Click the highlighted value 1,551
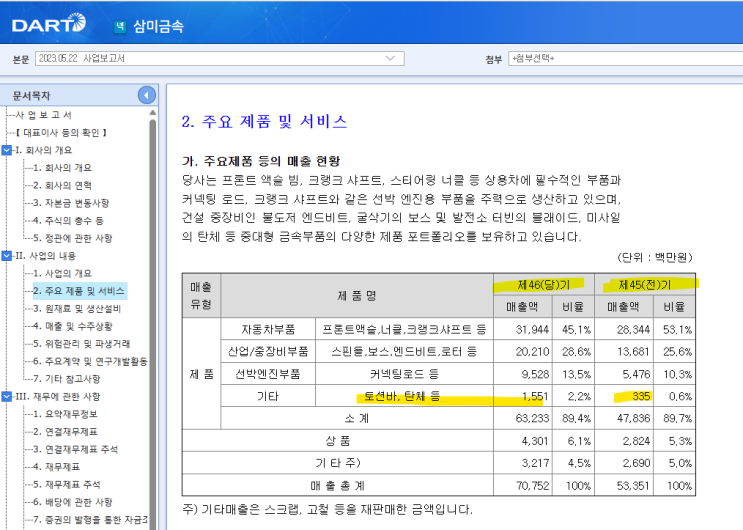743x530 pixels. point(535,396)
